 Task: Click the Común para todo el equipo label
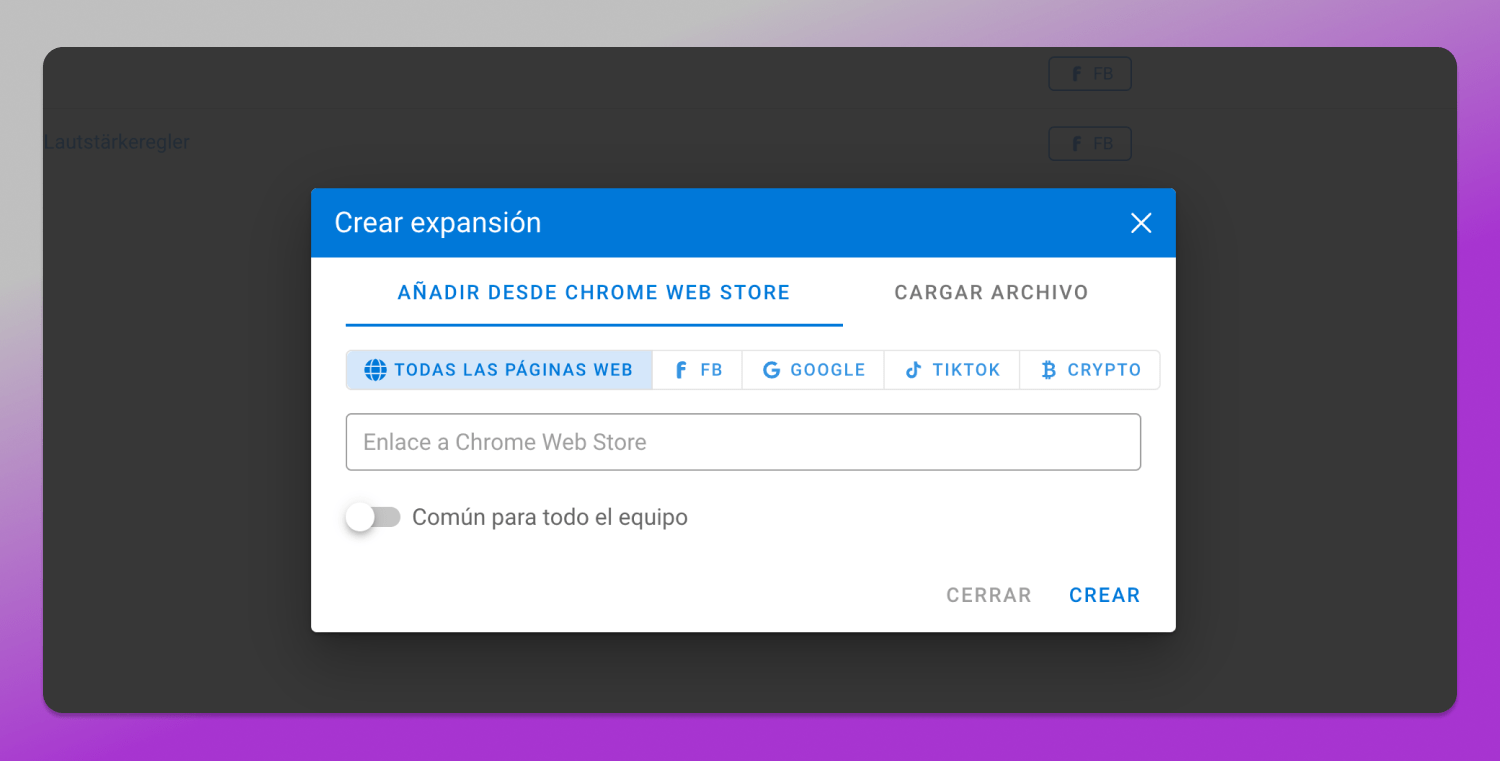[550, 517]
